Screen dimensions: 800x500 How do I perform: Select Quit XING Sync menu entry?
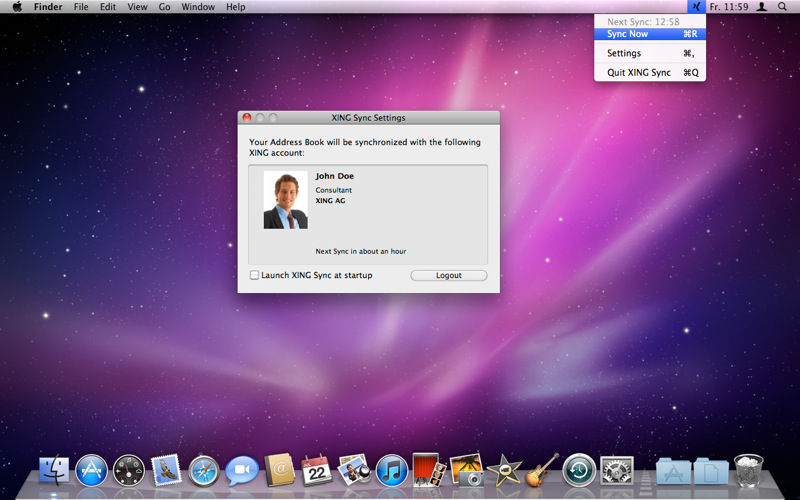[650, 72]
